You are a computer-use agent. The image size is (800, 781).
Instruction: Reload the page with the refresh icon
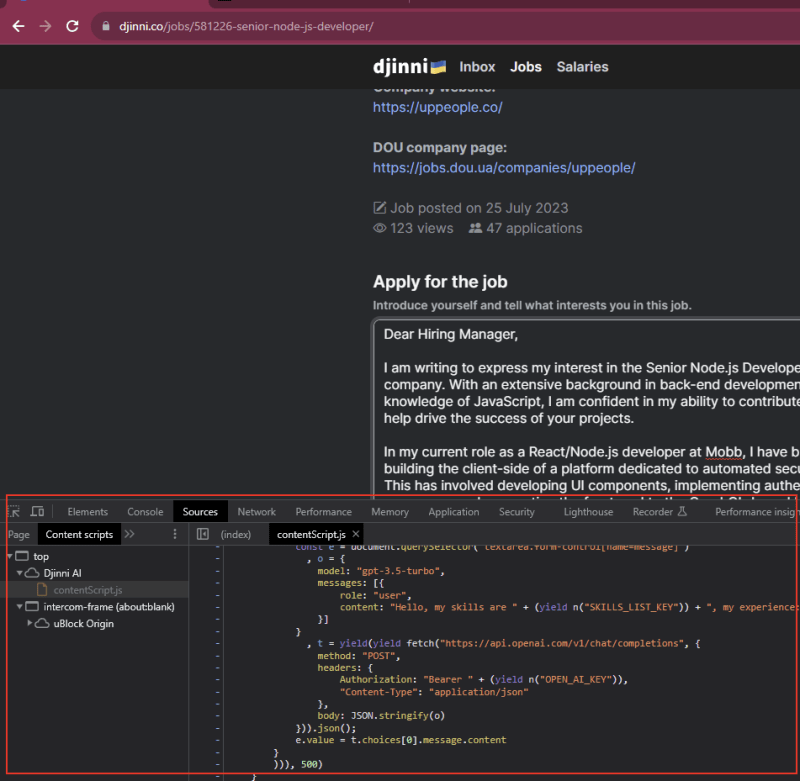point(72,26)
